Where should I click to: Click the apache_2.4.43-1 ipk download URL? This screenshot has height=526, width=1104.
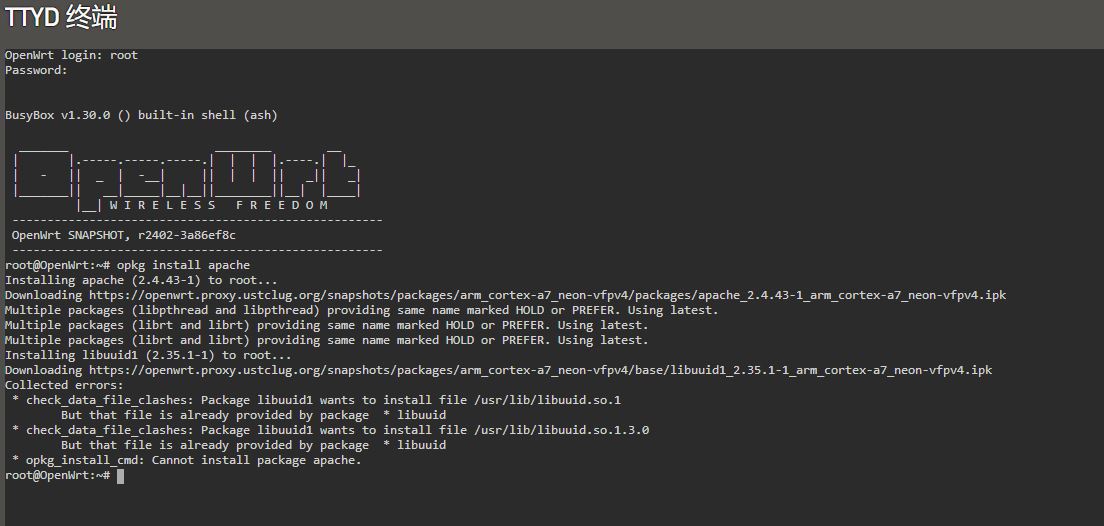pyautogui.click(x=547, y=295)
